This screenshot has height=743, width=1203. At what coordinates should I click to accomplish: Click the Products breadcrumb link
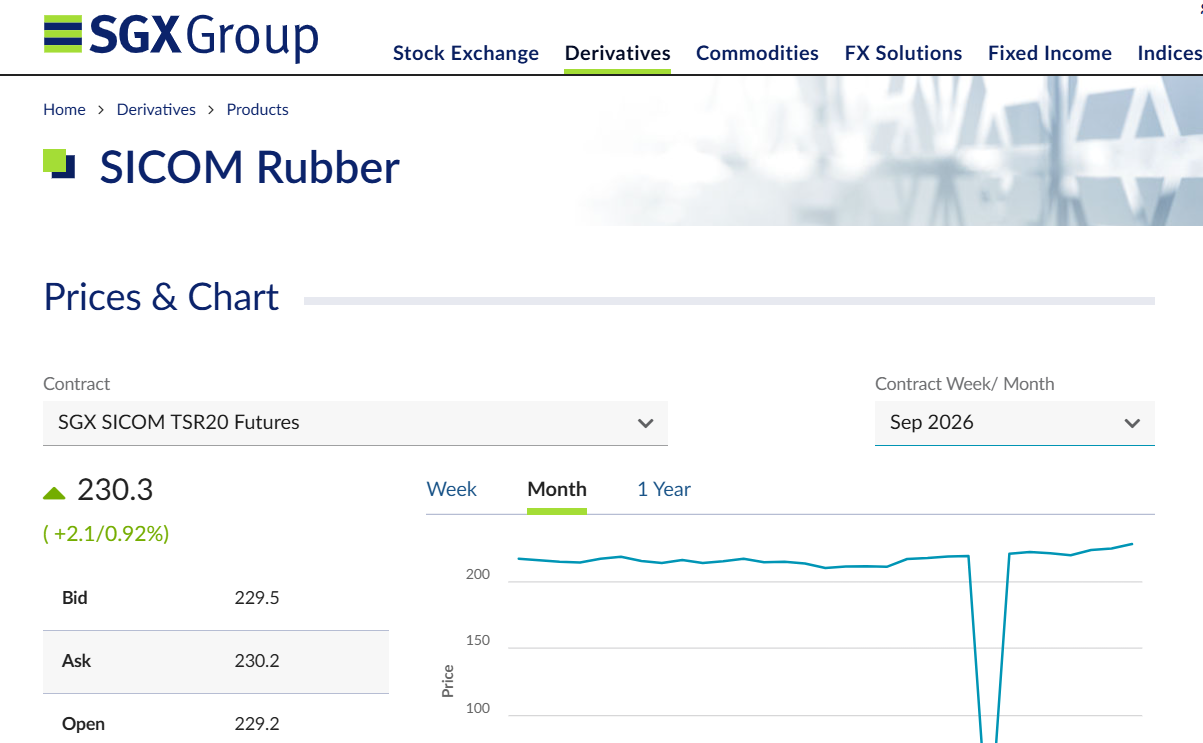pyautogui.click(x=258, y=110)
